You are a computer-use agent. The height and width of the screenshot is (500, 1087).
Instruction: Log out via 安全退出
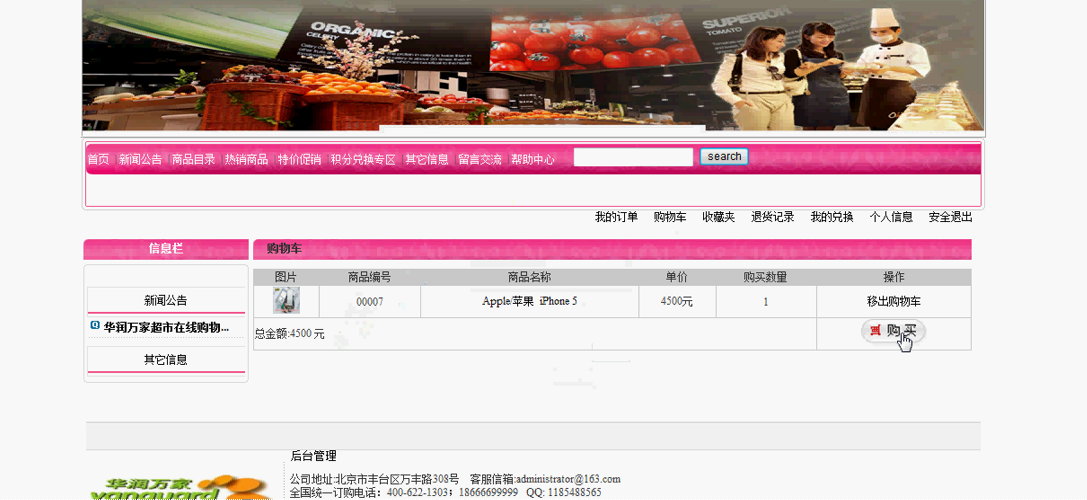950,217
